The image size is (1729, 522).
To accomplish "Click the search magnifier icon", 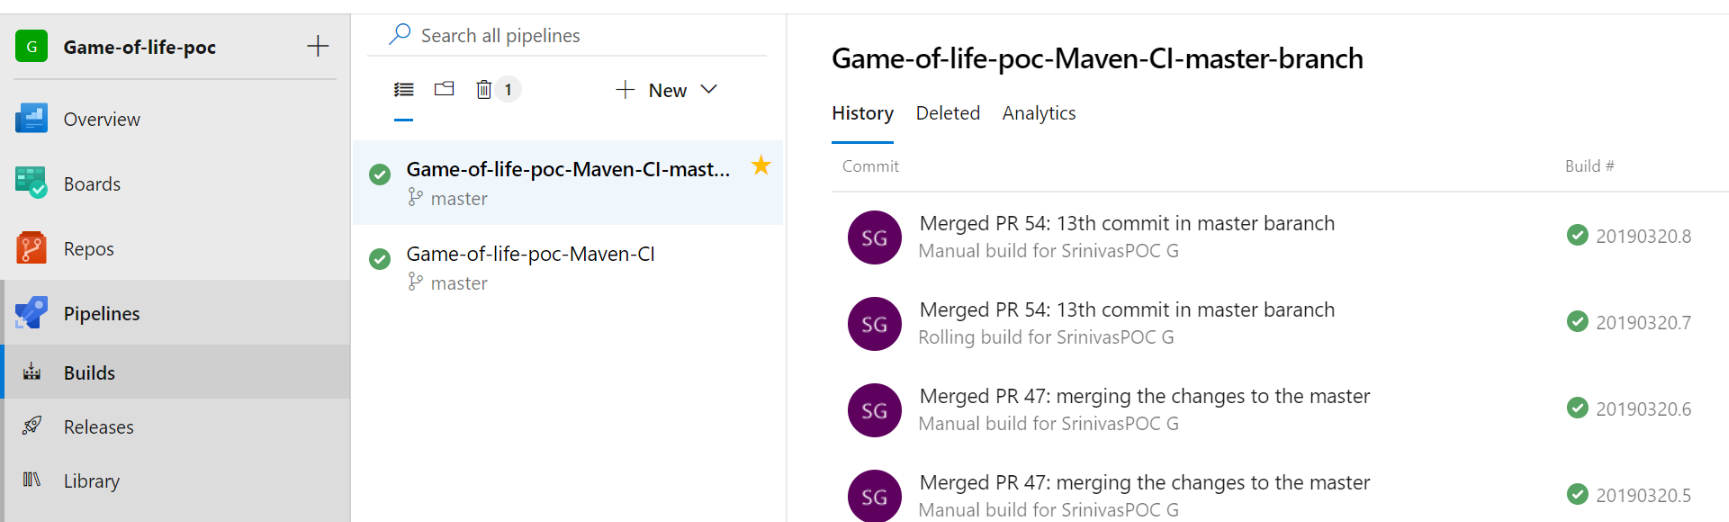I will 400,35.
